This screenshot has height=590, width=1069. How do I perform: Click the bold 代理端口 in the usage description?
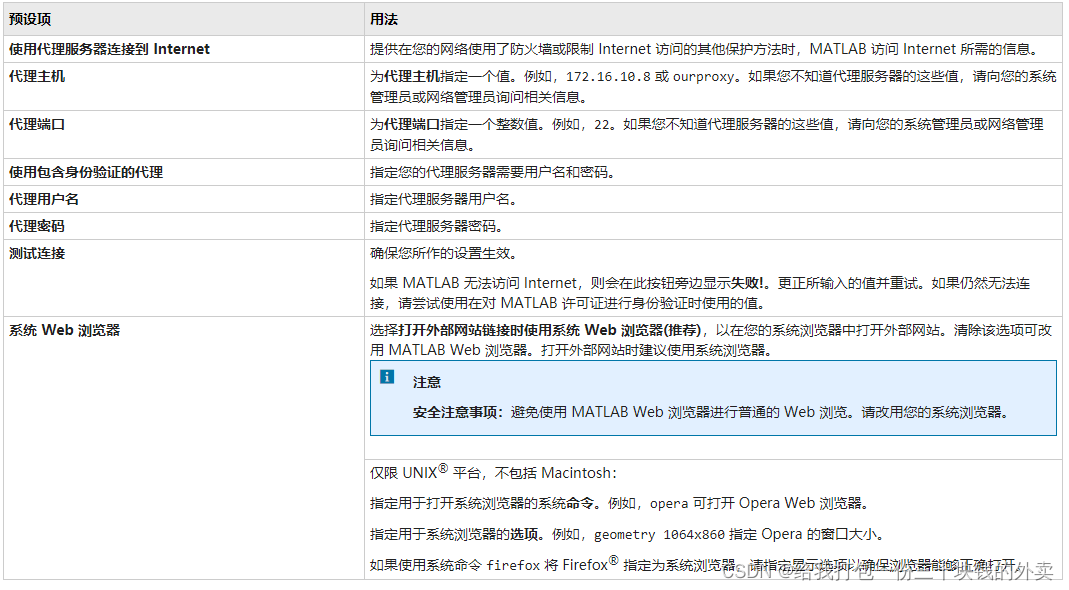[x=412, y=124]
